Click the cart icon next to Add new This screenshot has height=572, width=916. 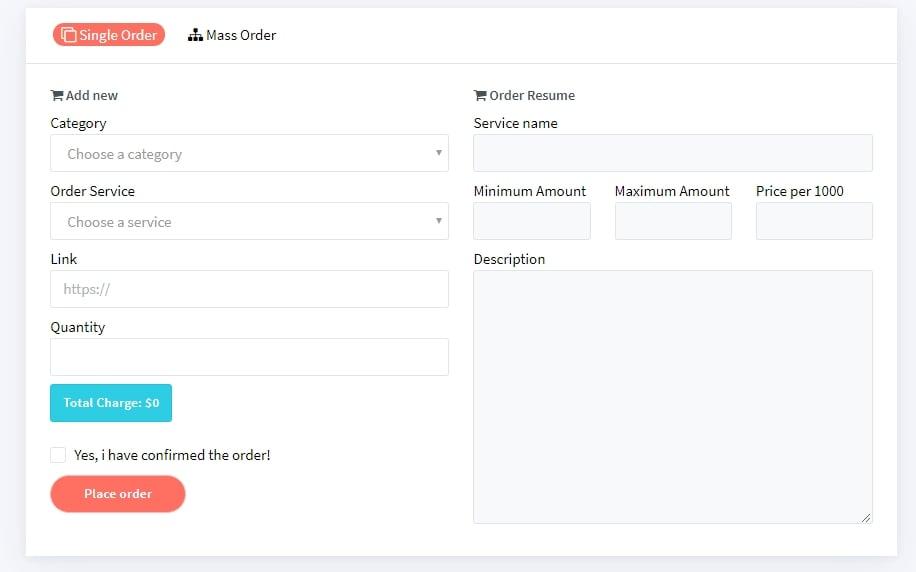pyautogui.click(x=57, y=96)
